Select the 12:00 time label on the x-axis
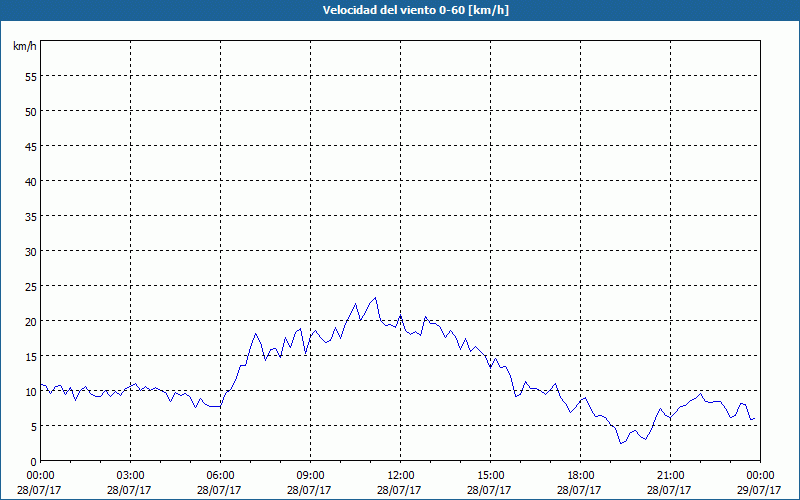This screenshot has width=800, height=500. [x=401, y=476]
